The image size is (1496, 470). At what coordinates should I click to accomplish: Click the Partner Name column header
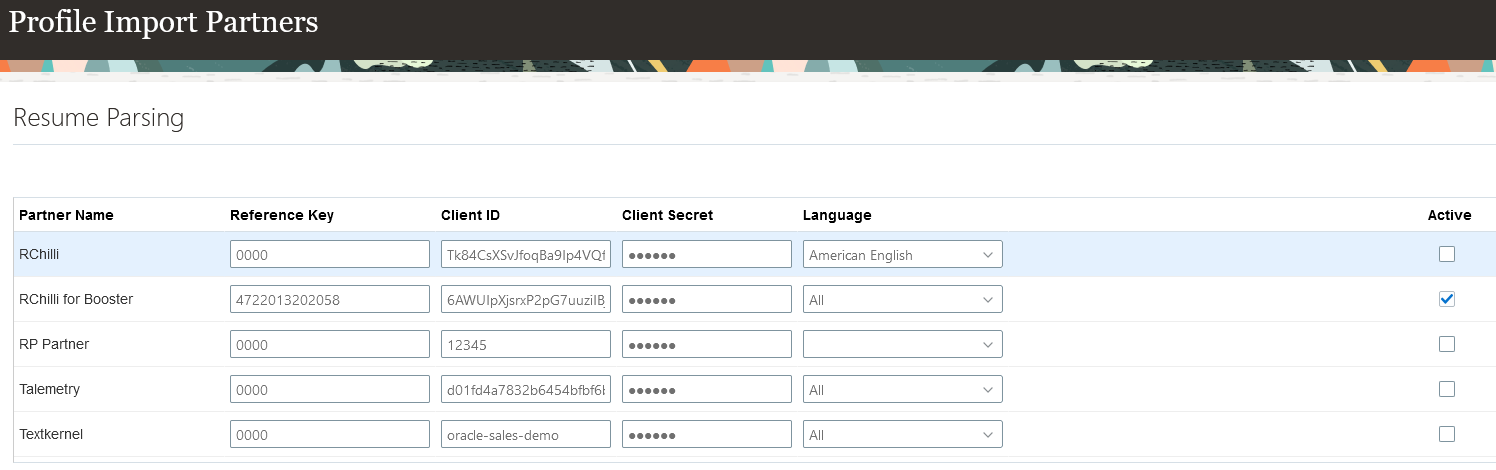66,215
